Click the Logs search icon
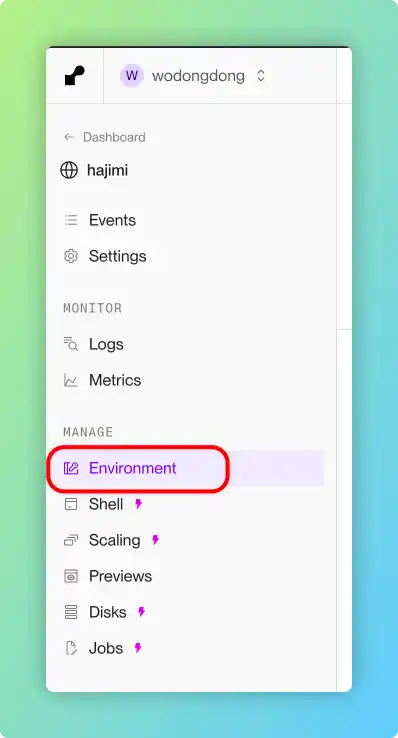398x738 pixels. (x=71, y=344)
